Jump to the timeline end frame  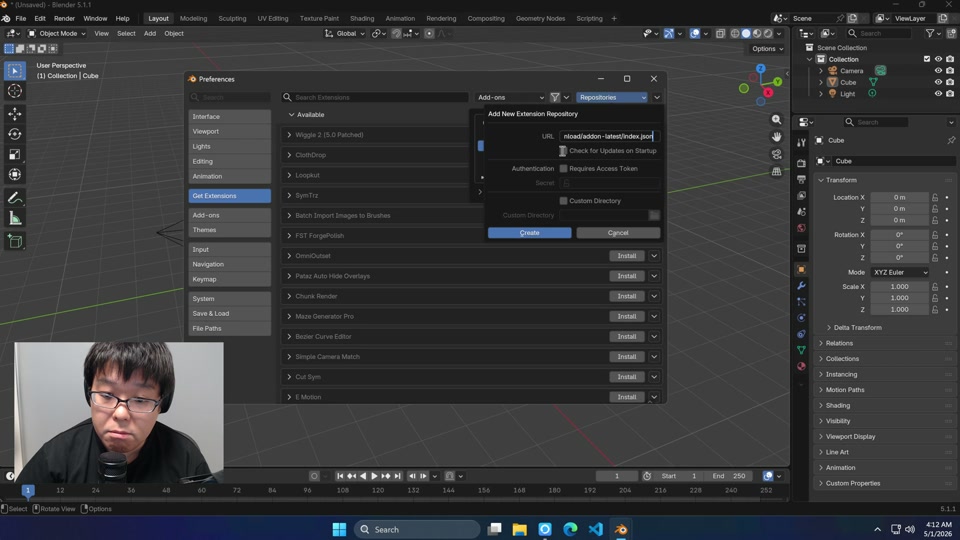[397, 476]
